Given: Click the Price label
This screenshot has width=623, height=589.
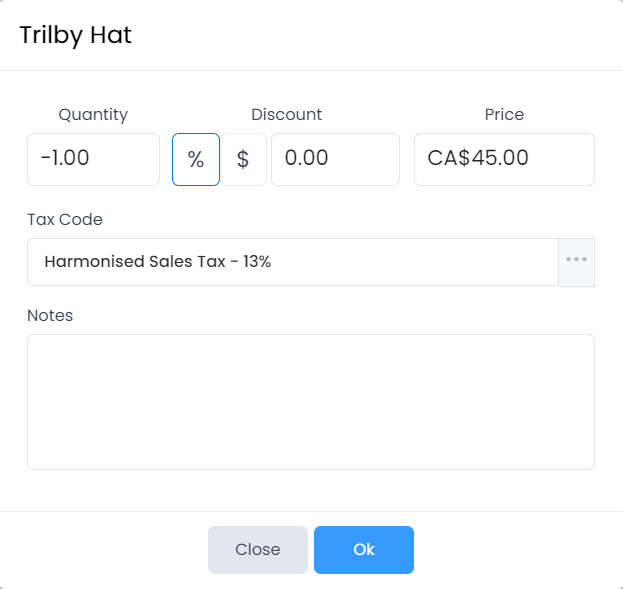Looking at the screenshot, I should click(x=504, y=114).
